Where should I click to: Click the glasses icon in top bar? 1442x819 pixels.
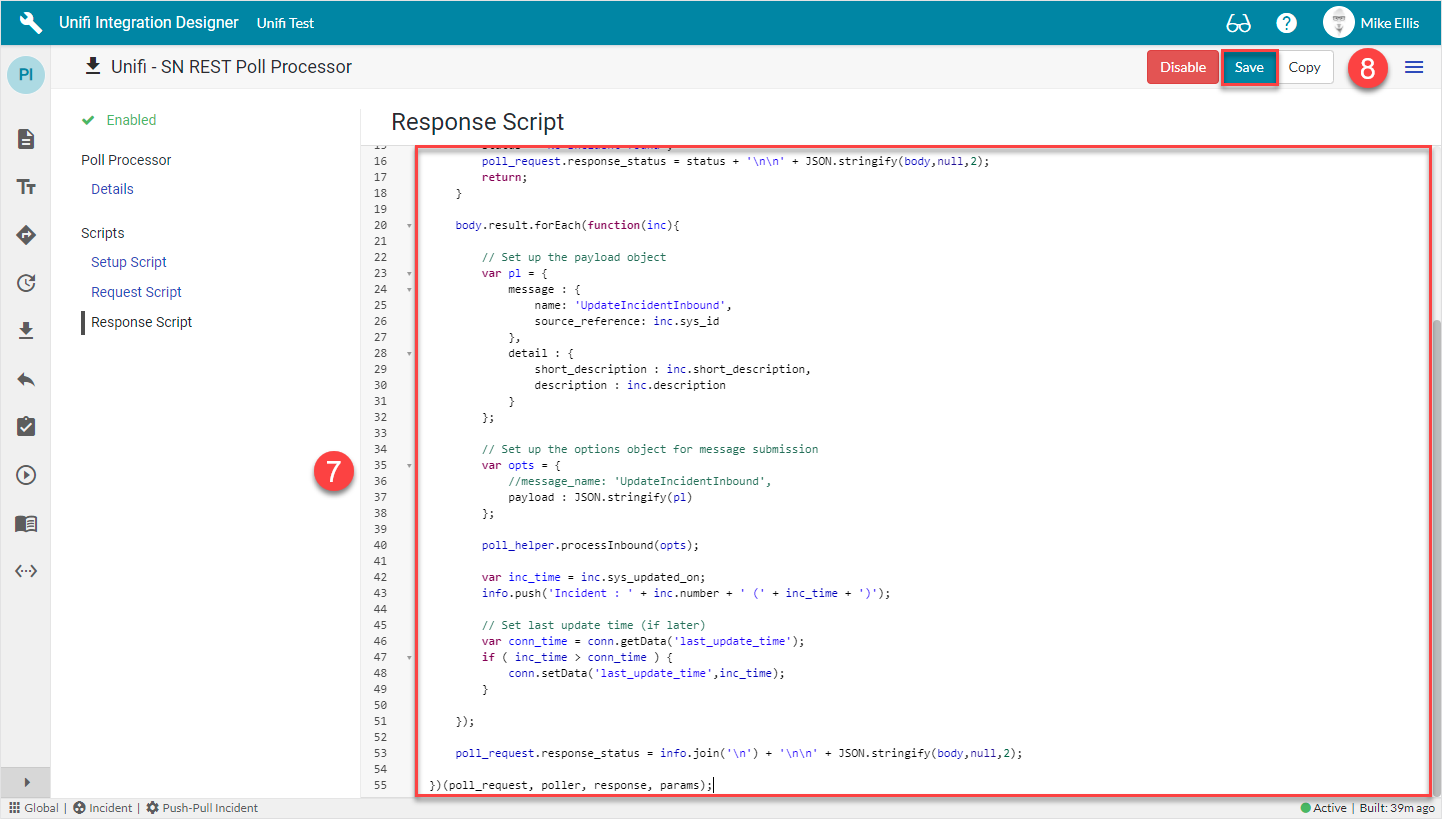[1238, 23]
